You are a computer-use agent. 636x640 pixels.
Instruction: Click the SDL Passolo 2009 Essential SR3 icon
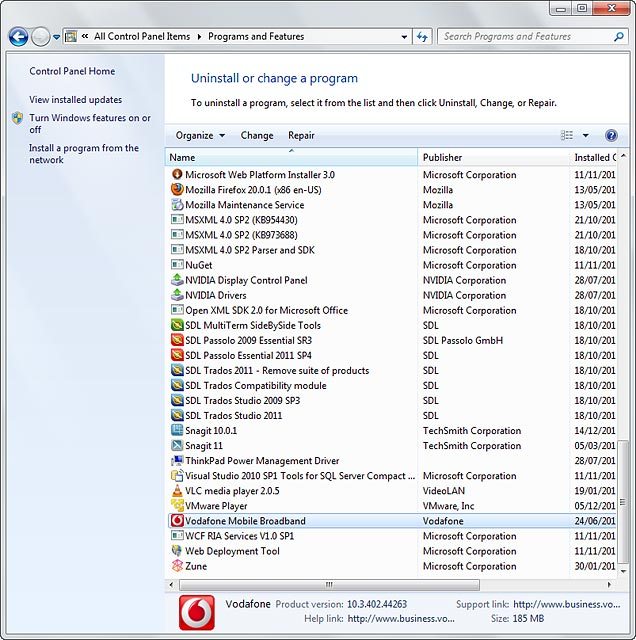pyautogui.click(x=177, y=340)
